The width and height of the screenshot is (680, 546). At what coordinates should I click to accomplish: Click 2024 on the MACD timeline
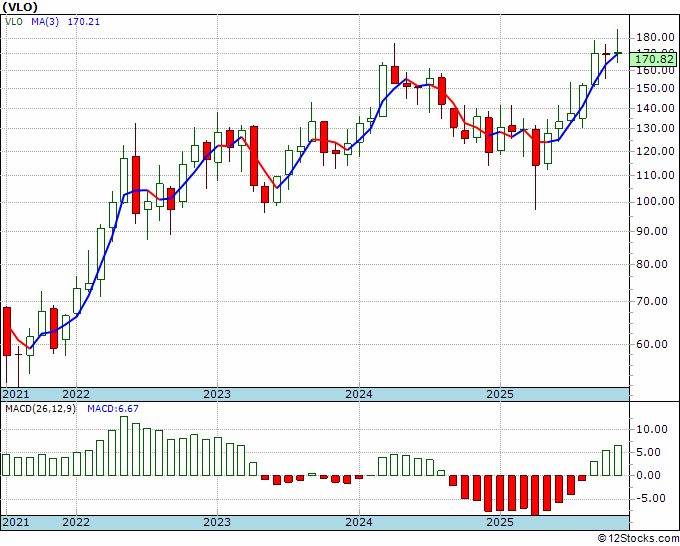tap(359, 522)
